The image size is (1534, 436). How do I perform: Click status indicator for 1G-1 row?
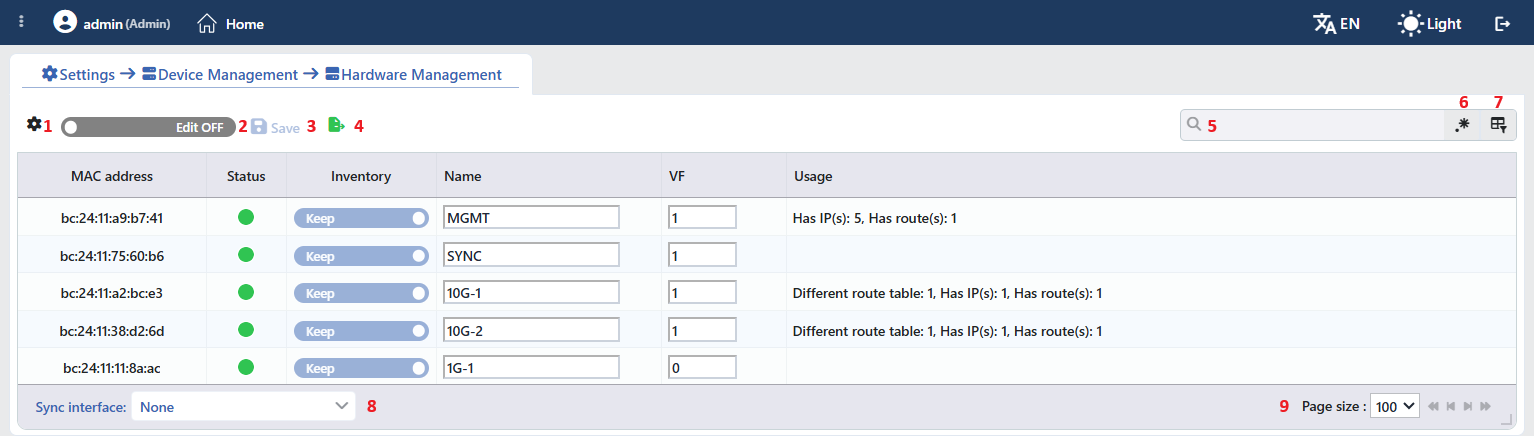[246, 368]
